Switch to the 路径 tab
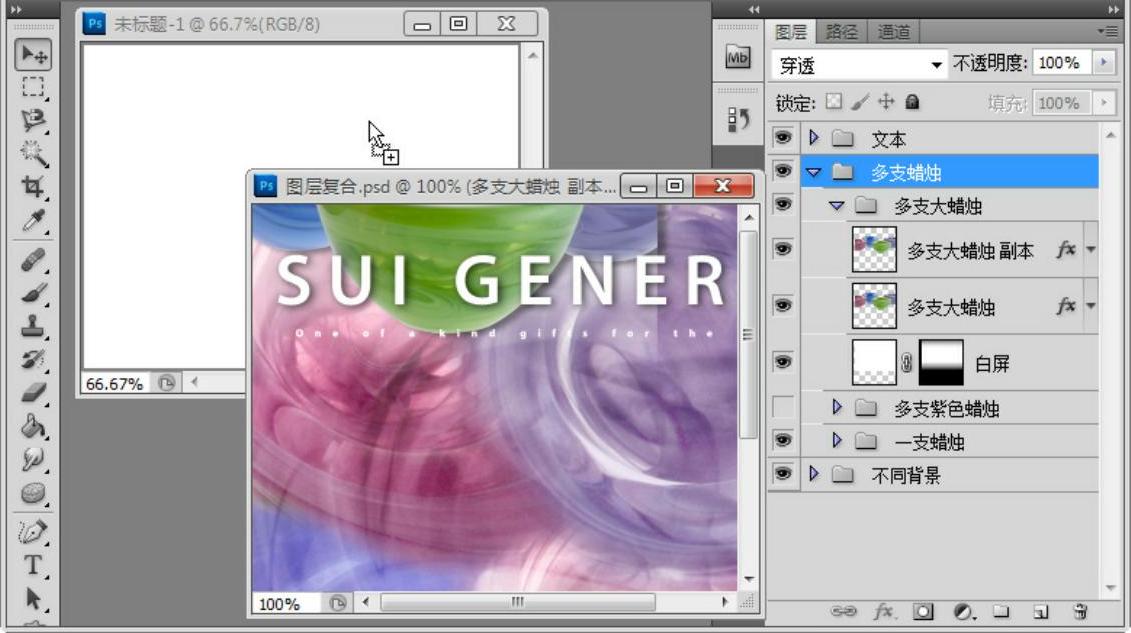This screenshot has width=1131, height=633. coord(842,32)
